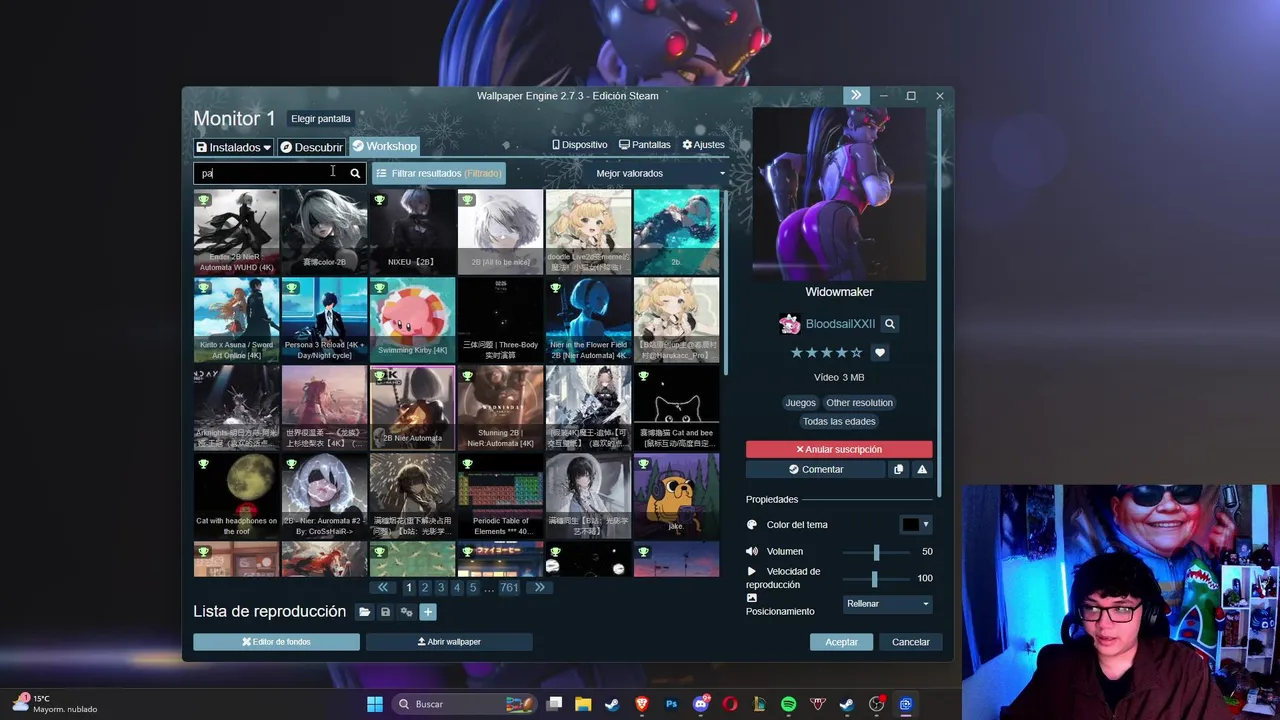Click the Elegir pantalla button
The width and height of the screenshot is (1280, 720).
pyautogui.click(x=320, y=119)
